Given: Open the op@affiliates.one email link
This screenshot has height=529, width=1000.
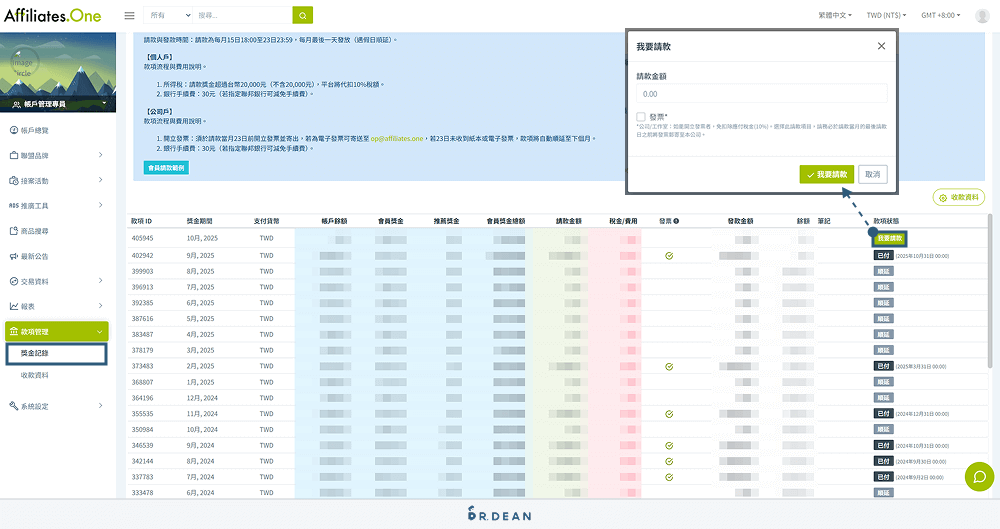Looking at the screenshot, I should tap(397, 138).
